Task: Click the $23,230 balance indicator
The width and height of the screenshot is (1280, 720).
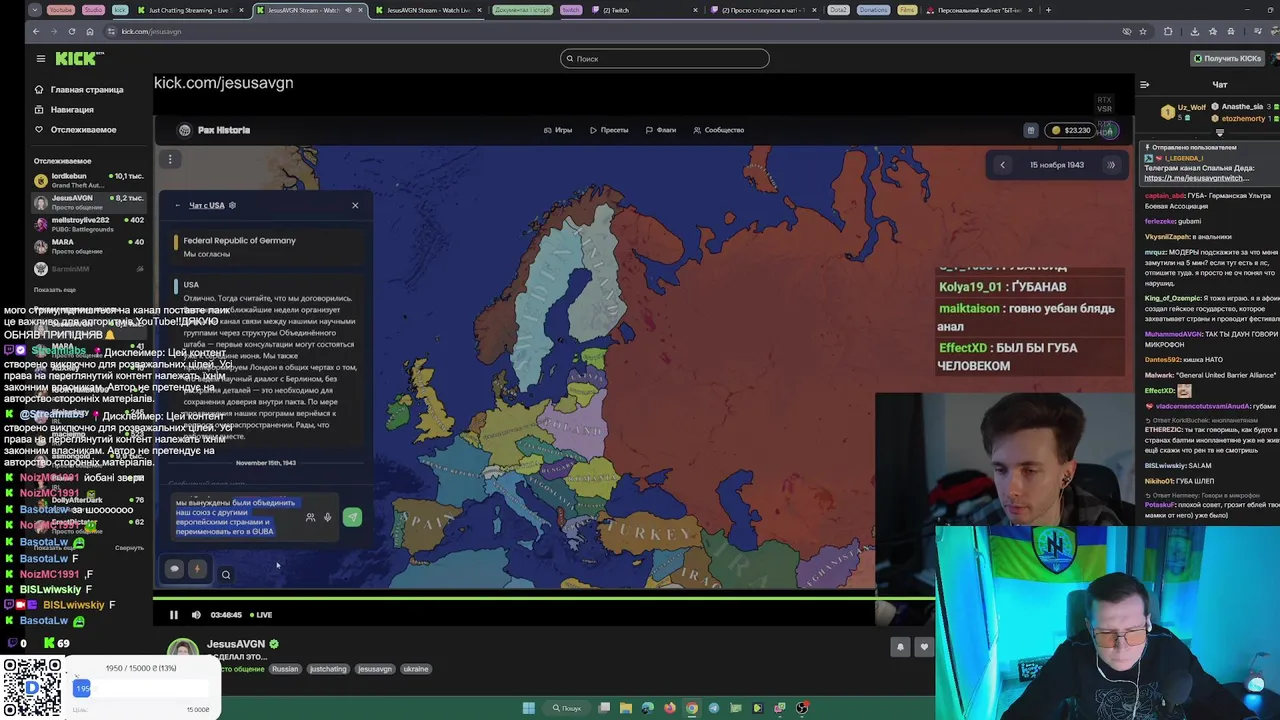Action: coord(1071,130)
